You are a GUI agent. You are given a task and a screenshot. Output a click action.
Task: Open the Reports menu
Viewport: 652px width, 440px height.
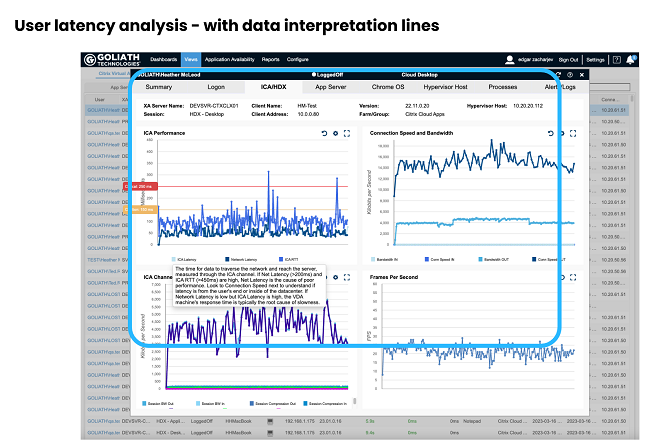pos(271,59)
